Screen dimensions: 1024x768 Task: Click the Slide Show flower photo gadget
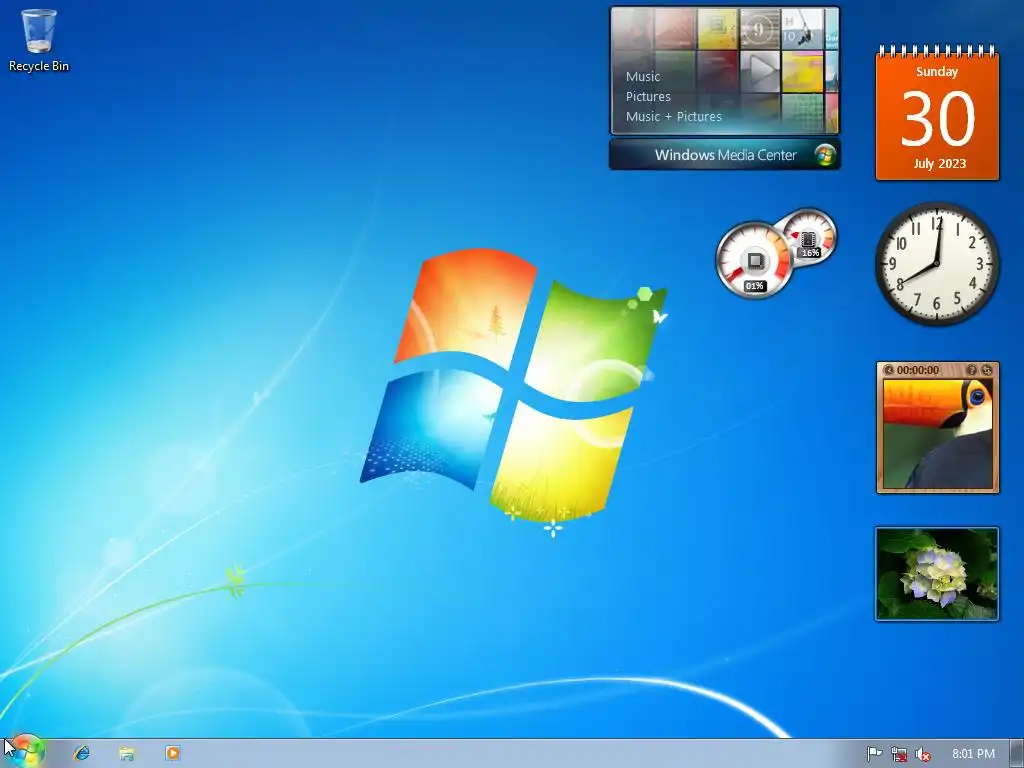937,574
